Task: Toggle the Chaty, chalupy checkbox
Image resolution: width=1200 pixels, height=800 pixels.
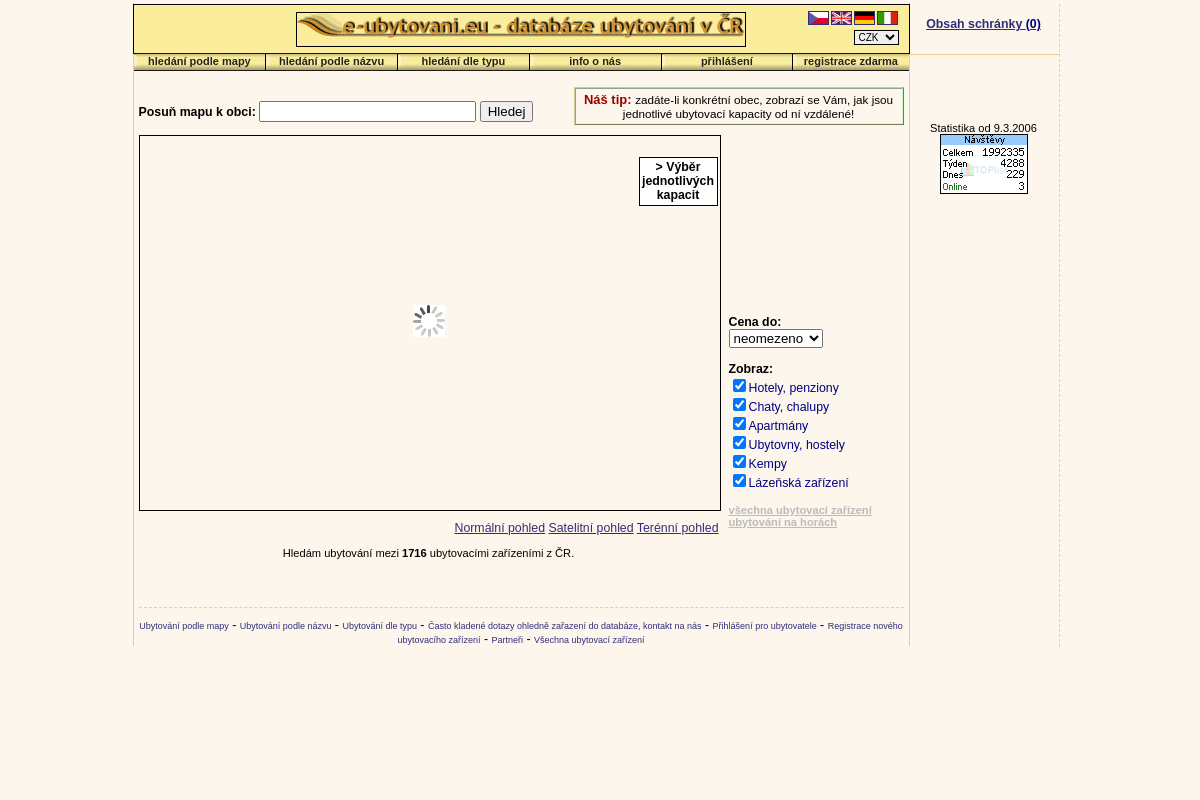Action: tap(739, 405)
